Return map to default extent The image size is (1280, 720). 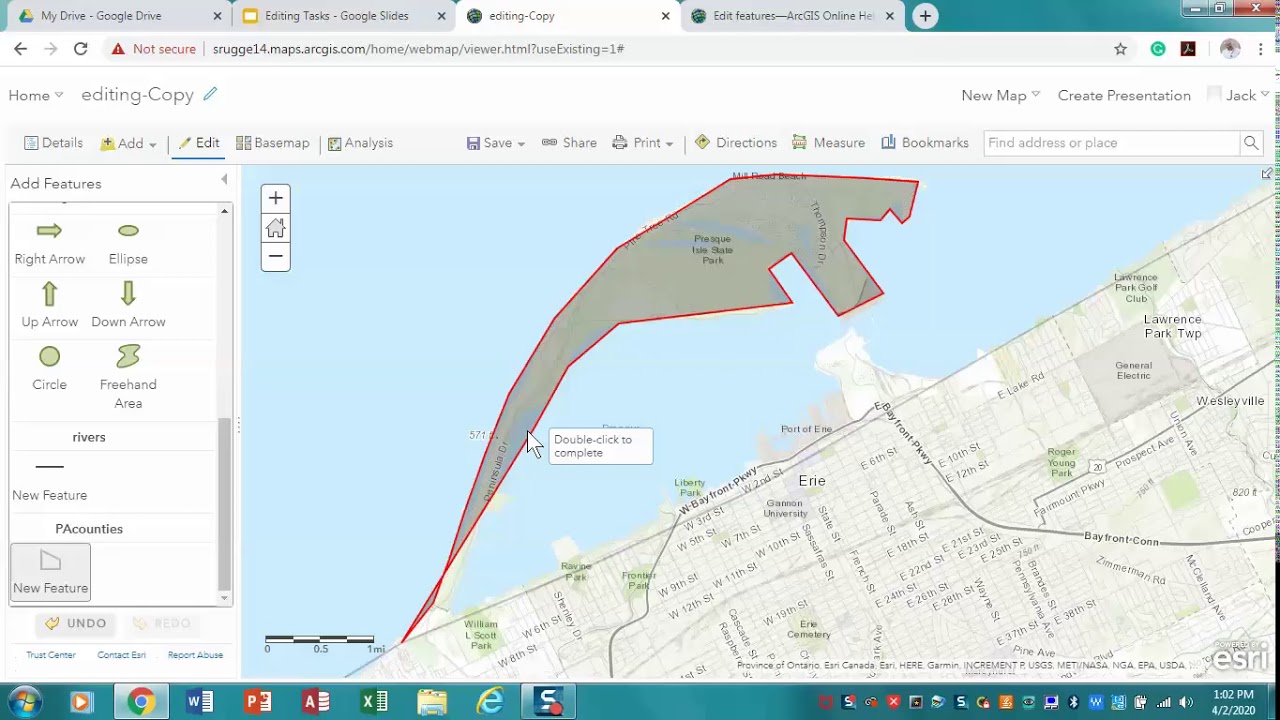tap(276, 228)
